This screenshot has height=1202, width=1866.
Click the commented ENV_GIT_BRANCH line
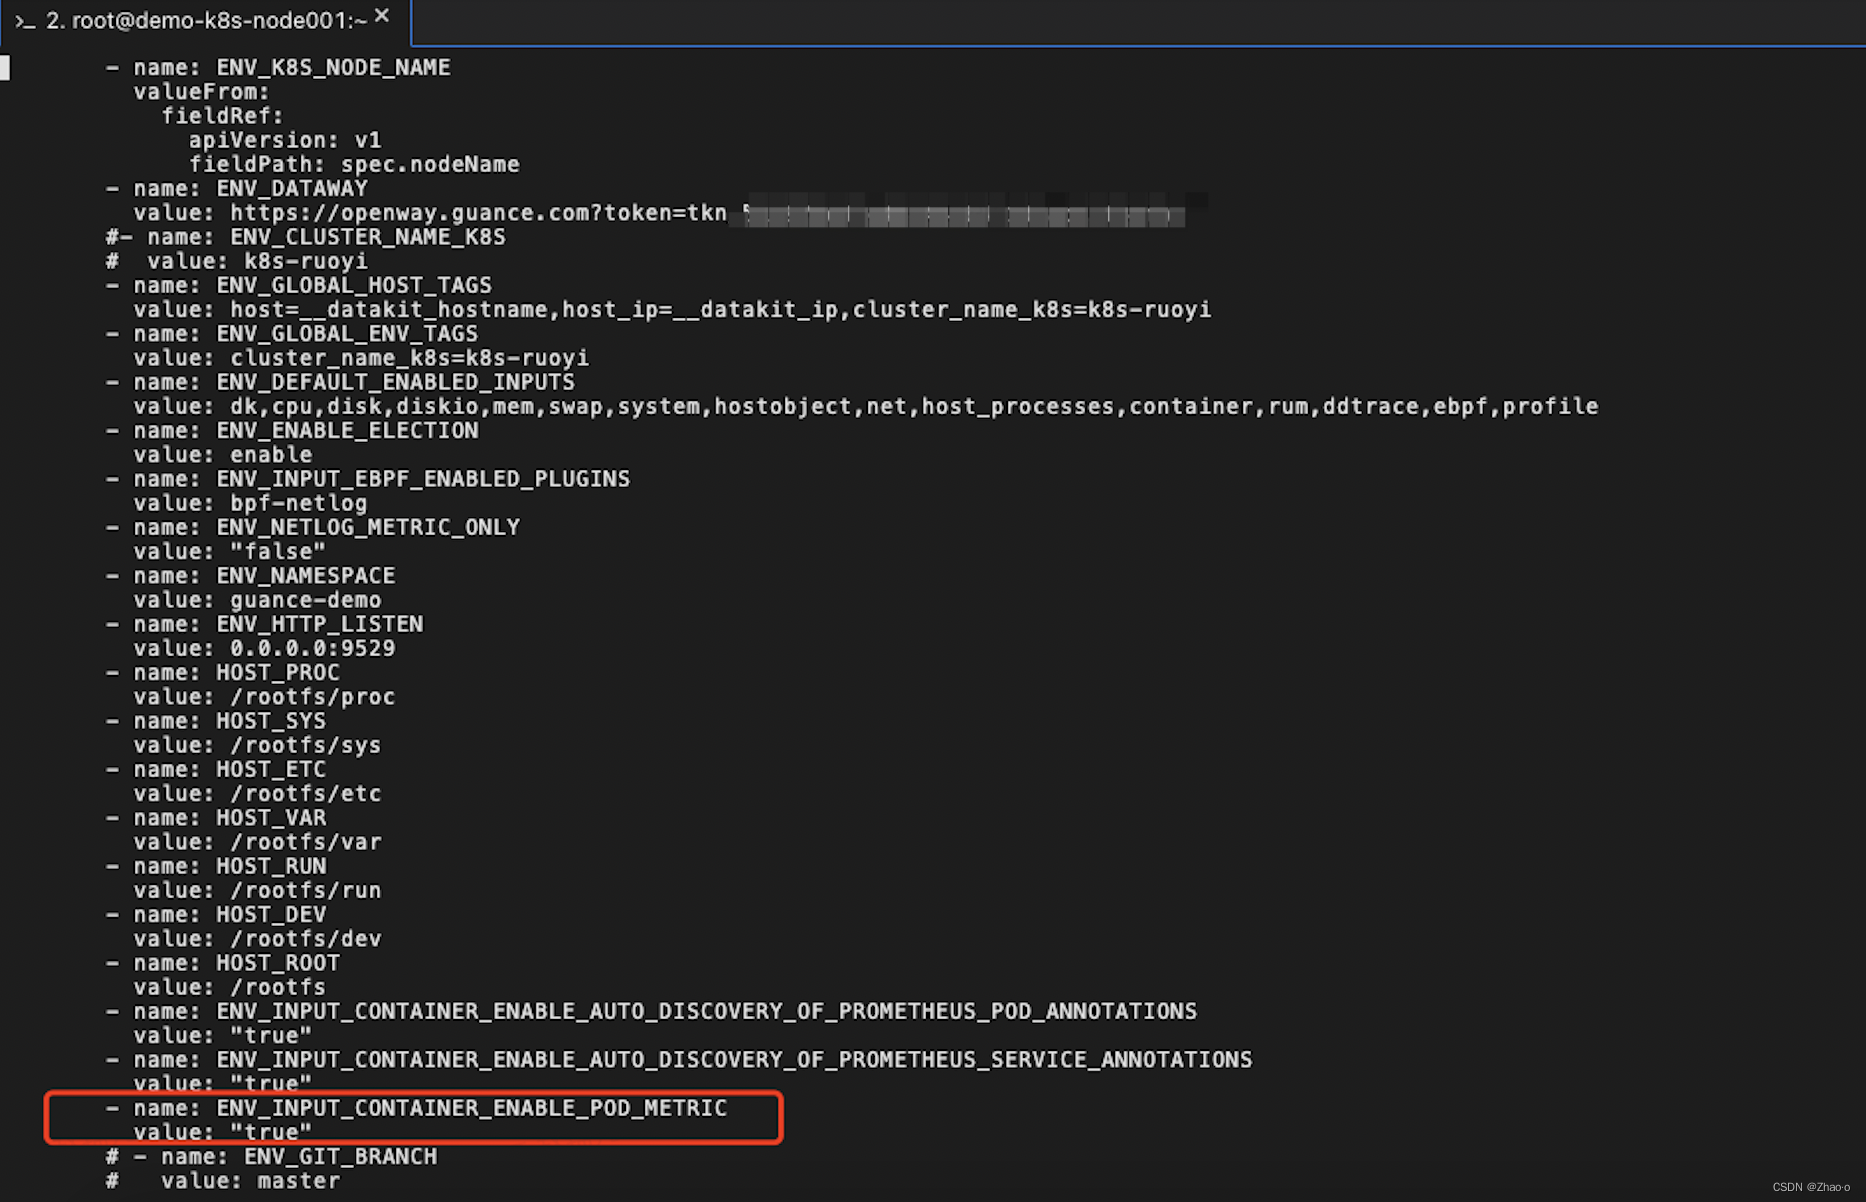(271, 1156)
